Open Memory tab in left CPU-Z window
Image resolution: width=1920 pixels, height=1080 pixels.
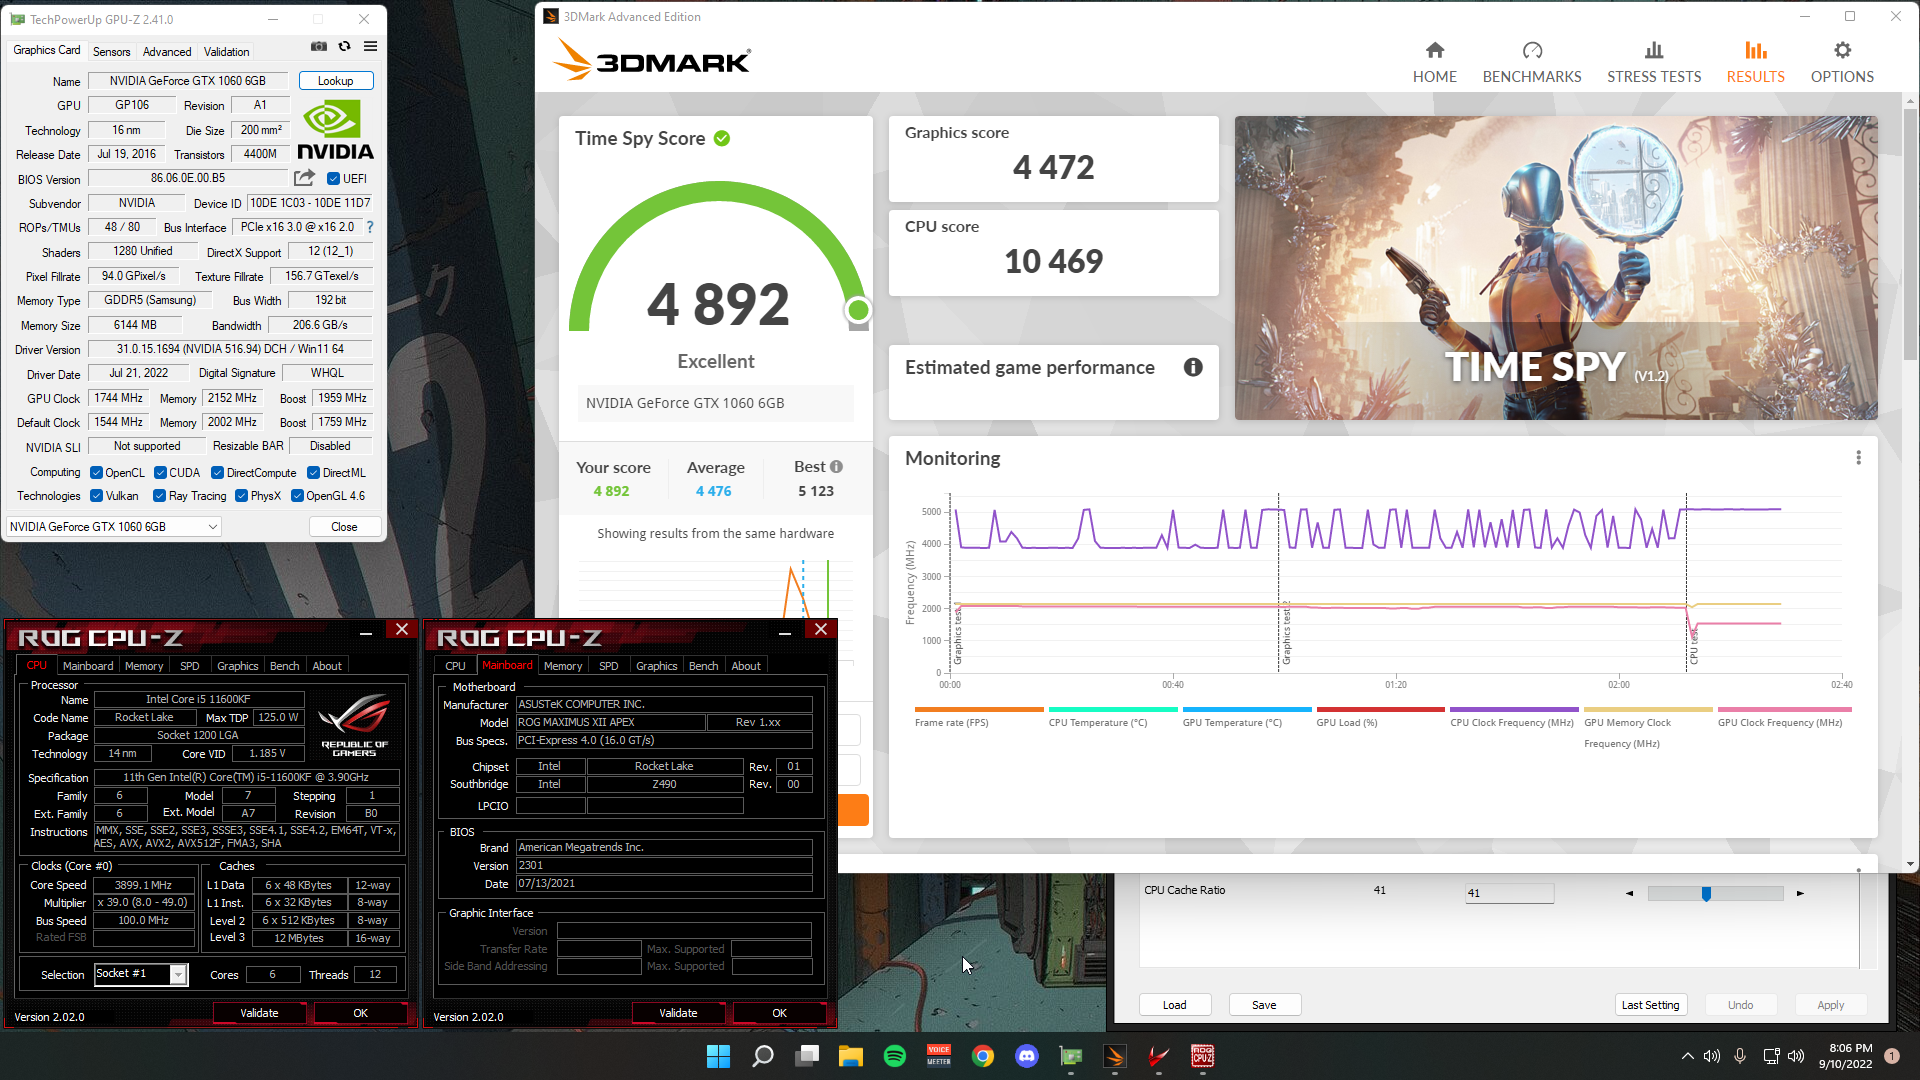[144, 666]
